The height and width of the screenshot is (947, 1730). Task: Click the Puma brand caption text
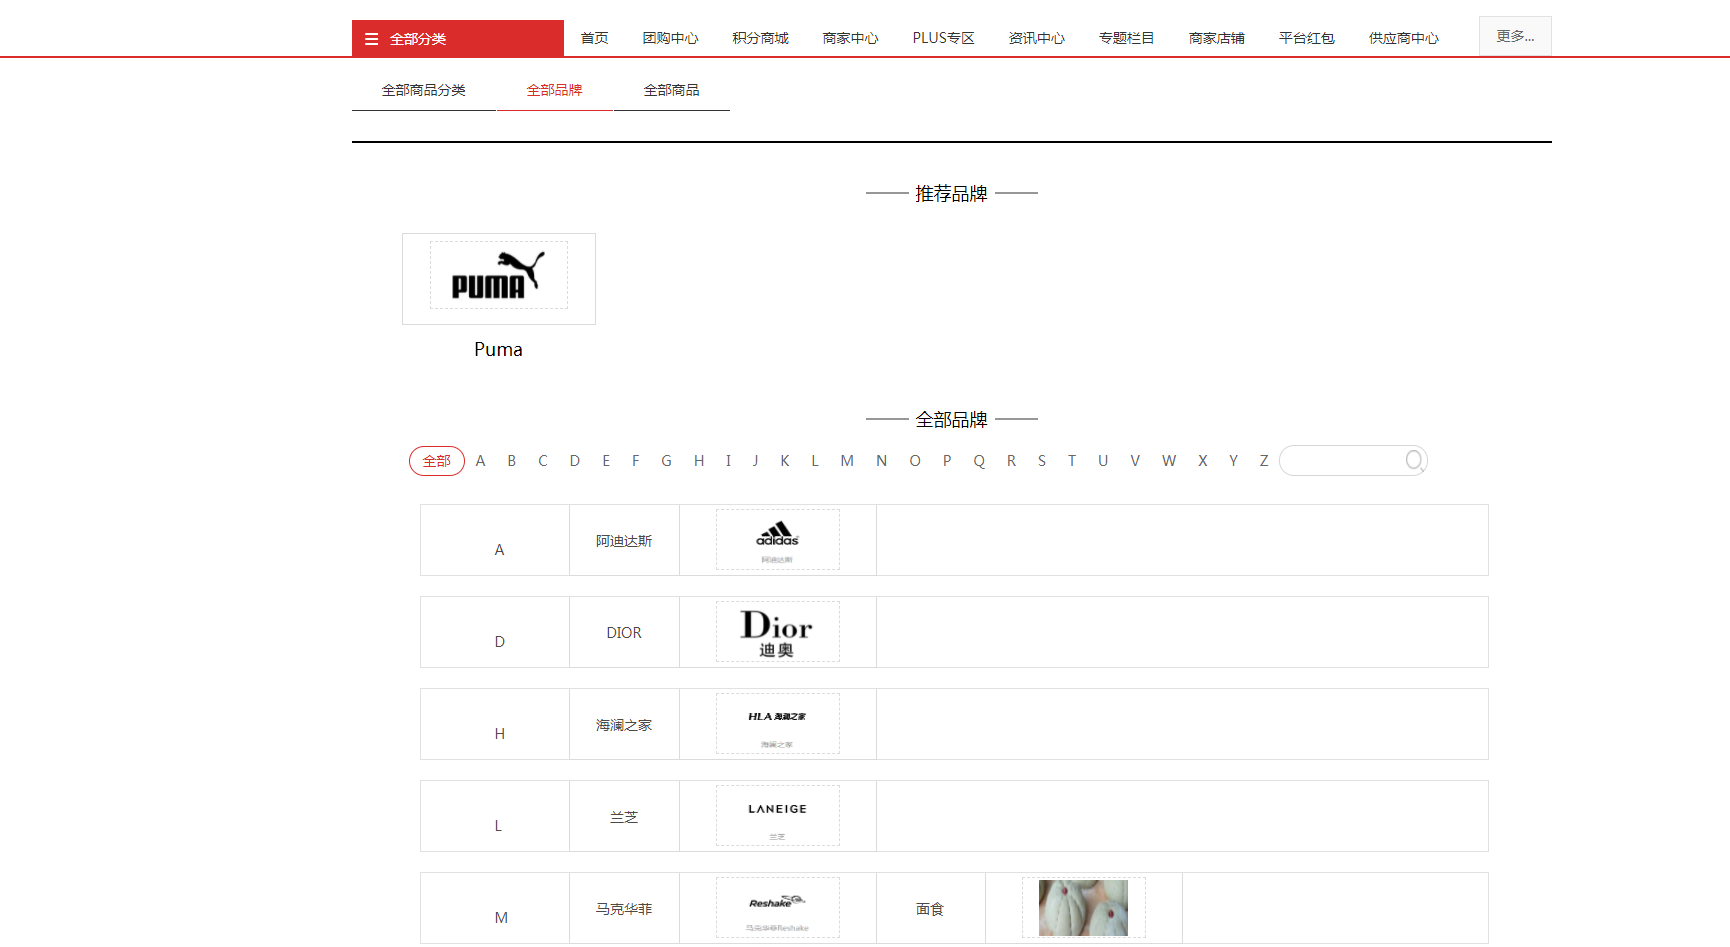point(498,349)
